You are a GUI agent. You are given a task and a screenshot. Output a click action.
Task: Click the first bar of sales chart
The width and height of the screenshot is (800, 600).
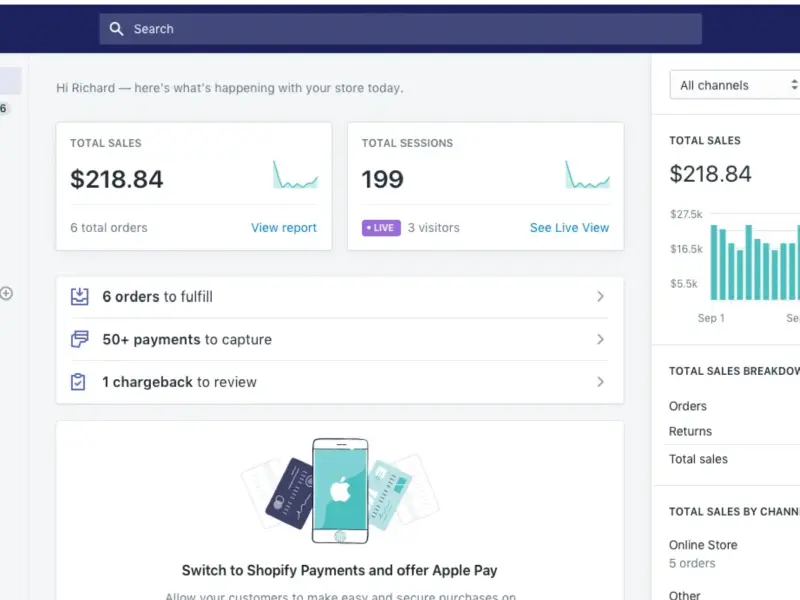pos(714,262)
